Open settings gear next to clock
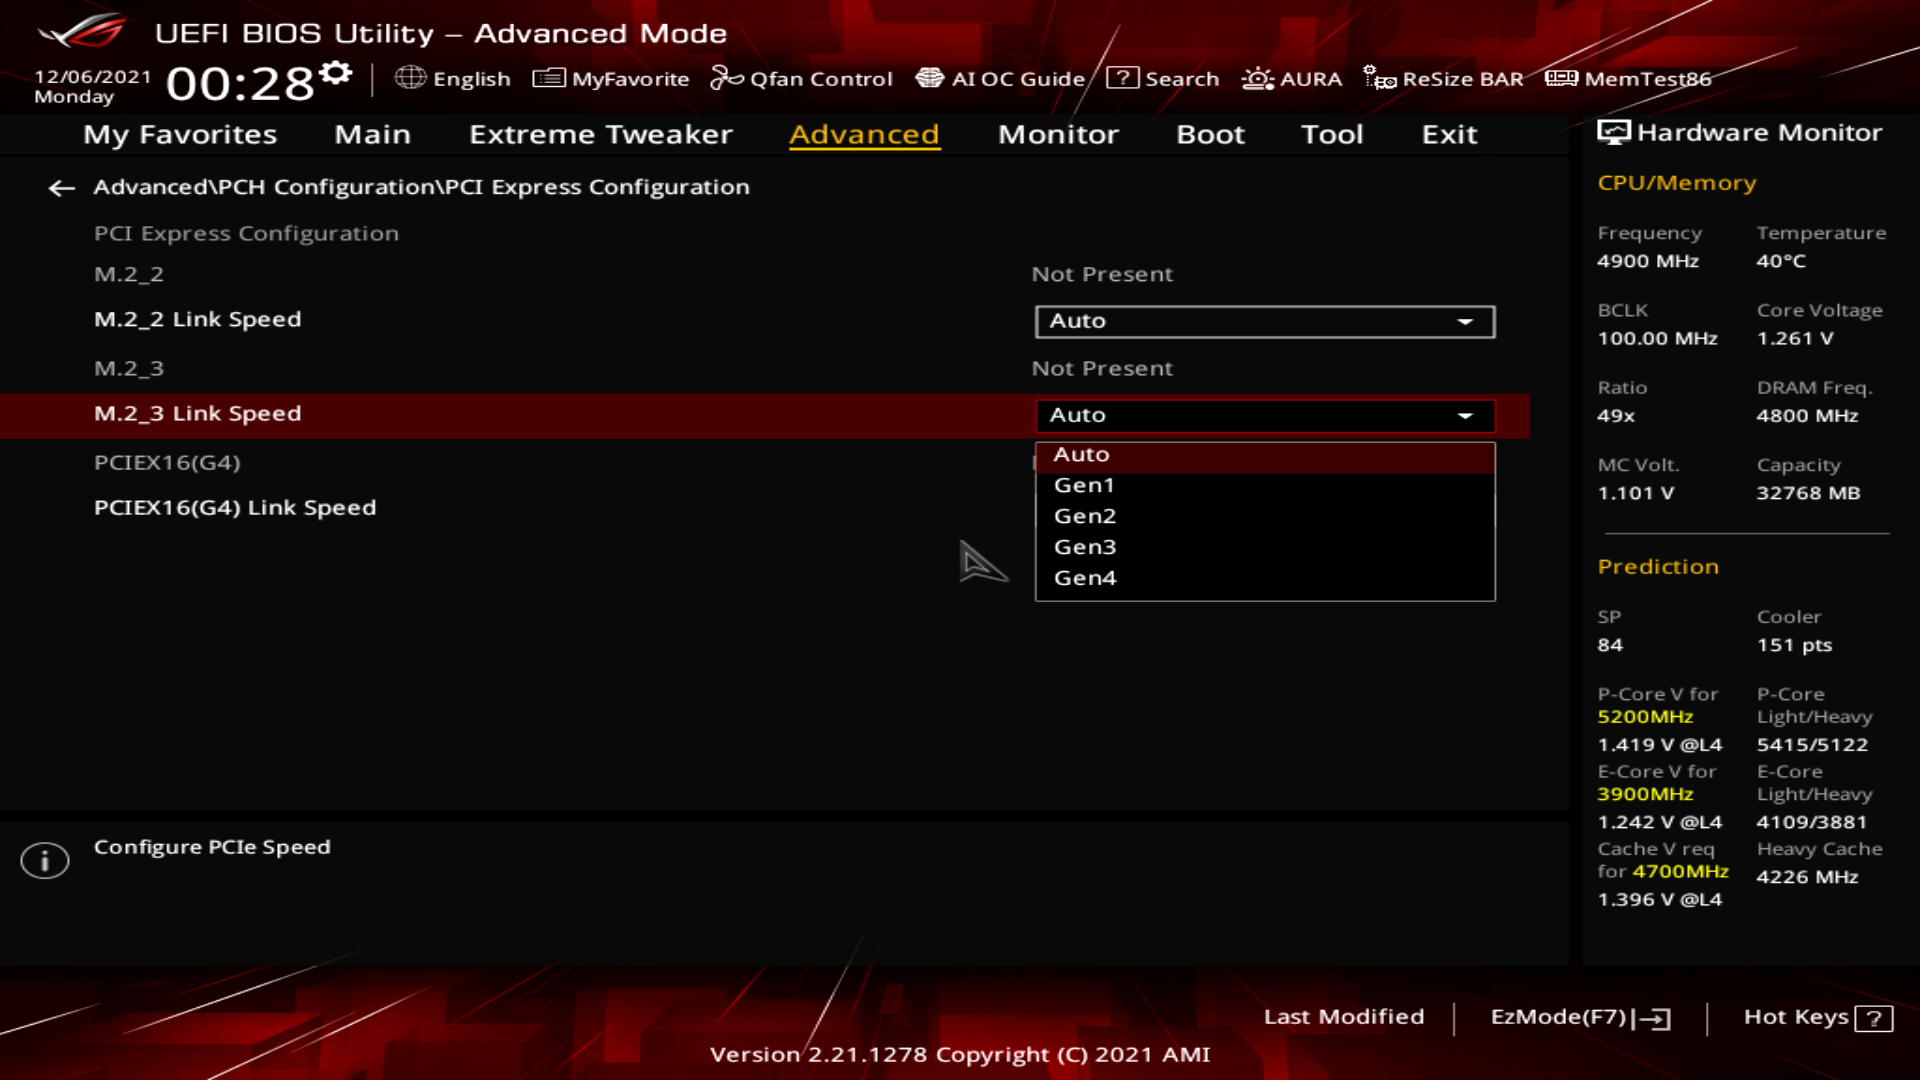This screenshot has height=1080, width=1920. [x=336, y=72]
